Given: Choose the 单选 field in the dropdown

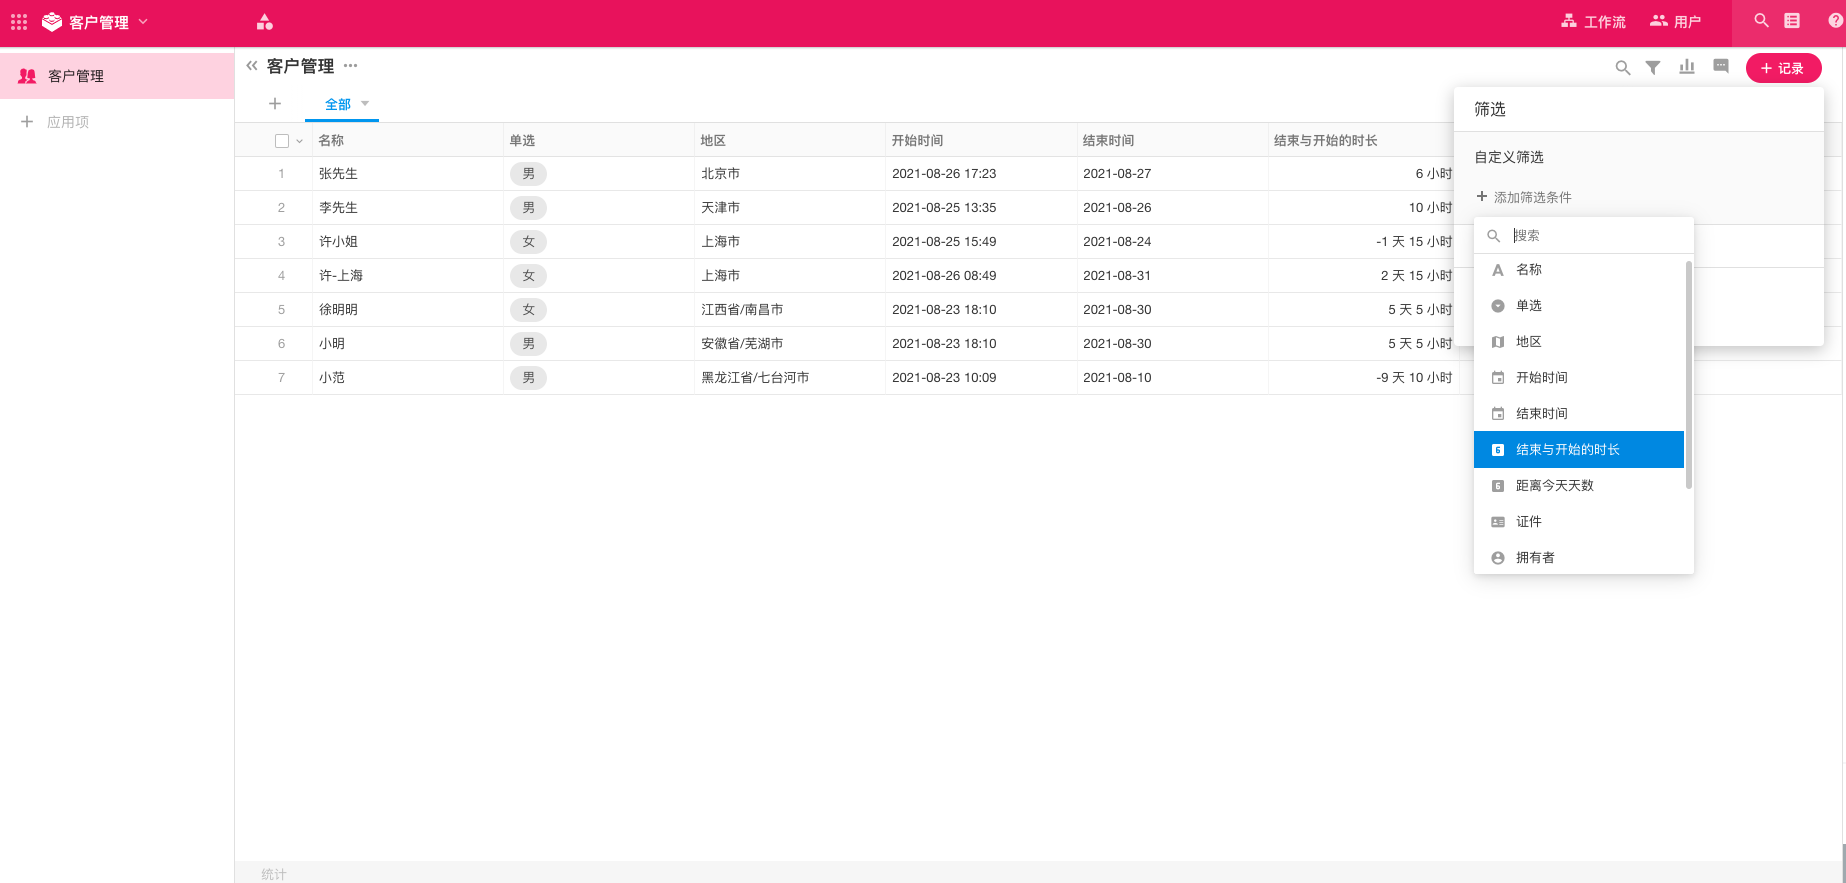Looking at the screenshot, I should pos(1579,306).
